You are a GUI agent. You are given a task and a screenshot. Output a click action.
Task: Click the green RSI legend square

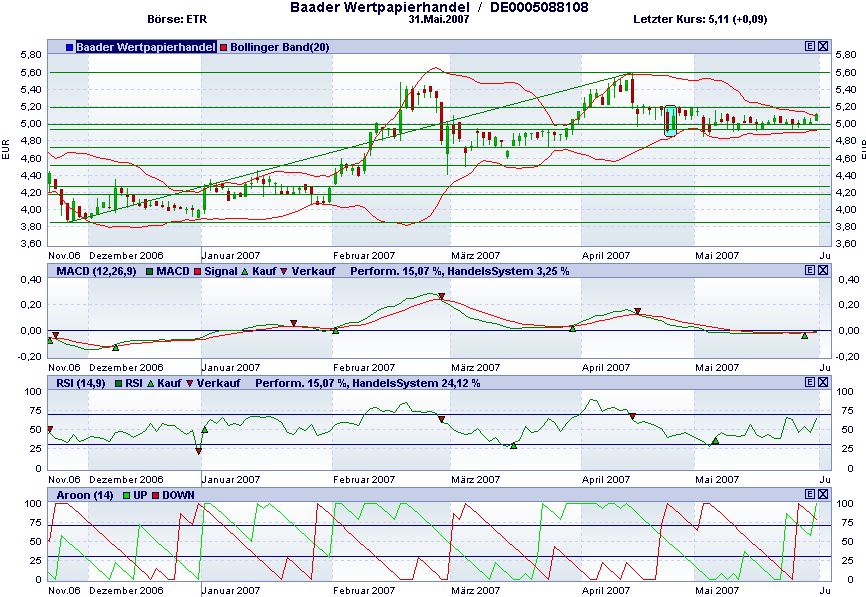tap(118, 383)
